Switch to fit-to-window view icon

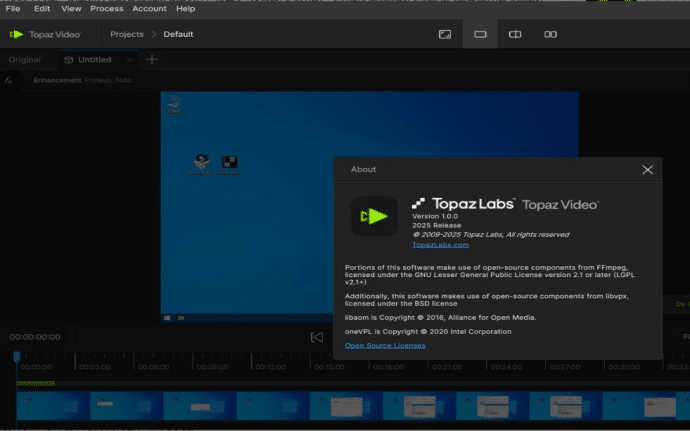point(445,34)
